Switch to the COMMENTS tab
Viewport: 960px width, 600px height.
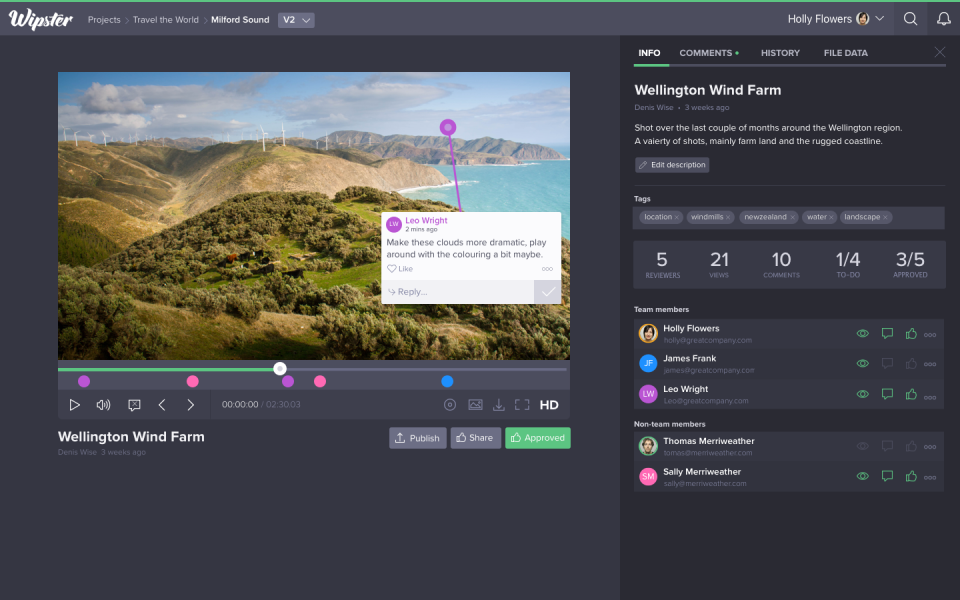703,53
